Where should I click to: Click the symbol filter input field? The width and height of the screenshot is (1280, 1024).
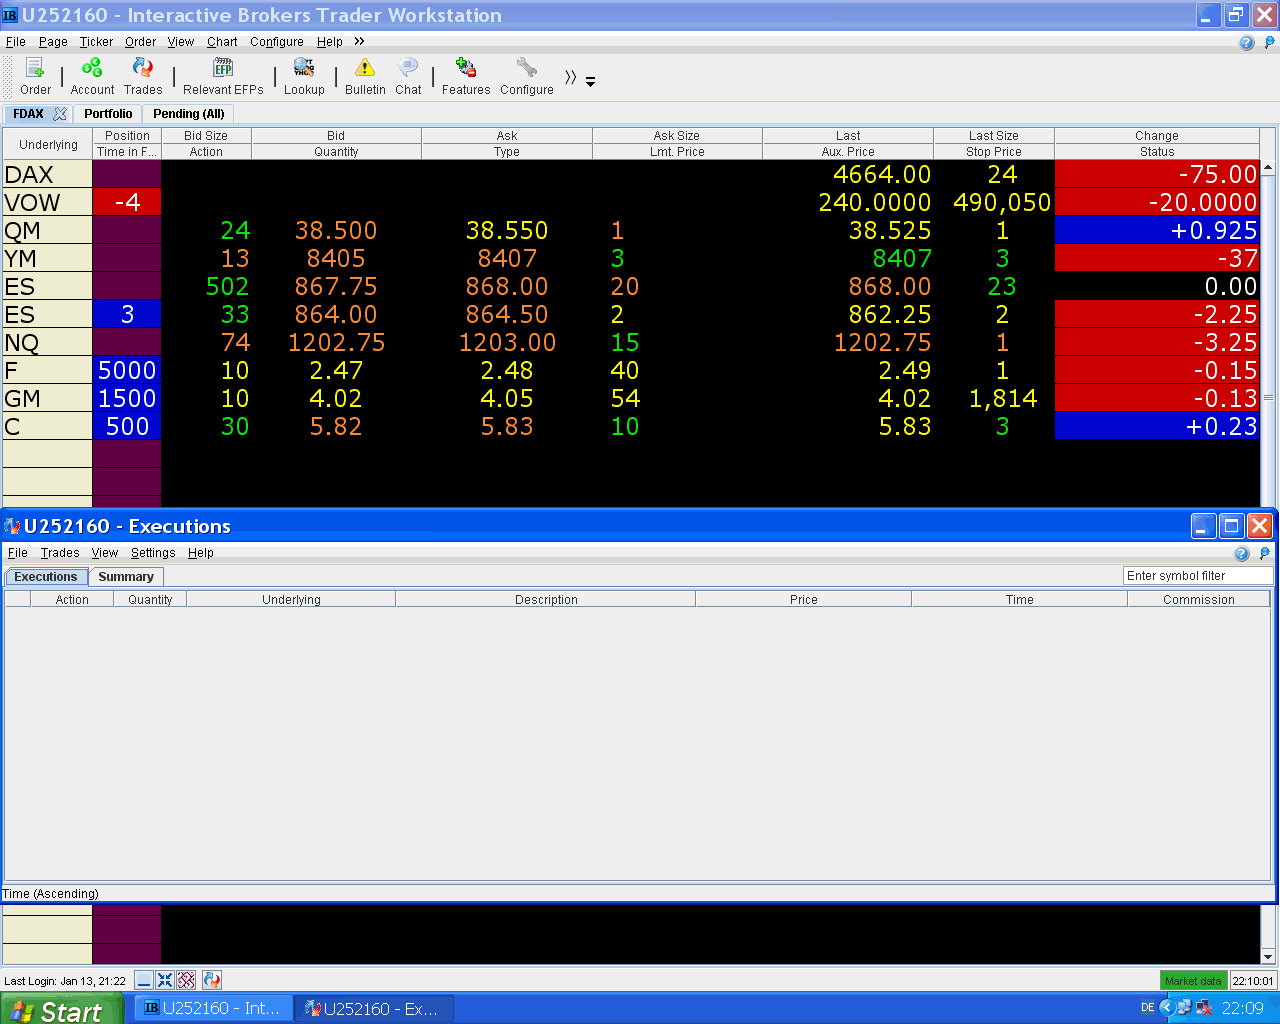(x=1198, y=576)
